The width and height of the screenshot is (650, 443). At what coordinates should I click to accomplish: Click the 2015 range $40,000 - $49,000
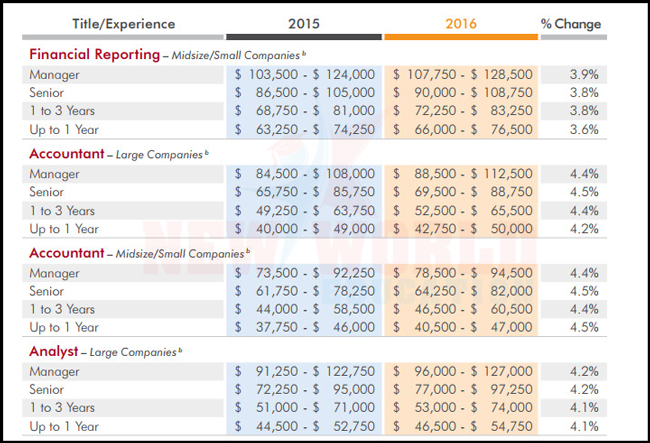point(305,229)
